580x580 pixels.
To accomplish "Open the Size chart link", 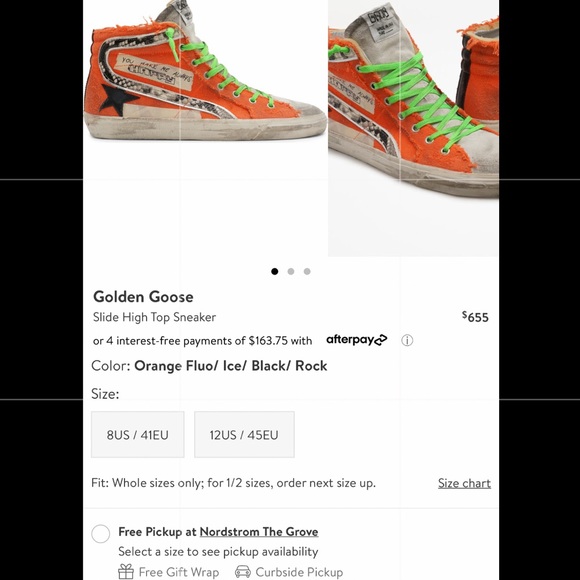I will [x=464, y=483].
